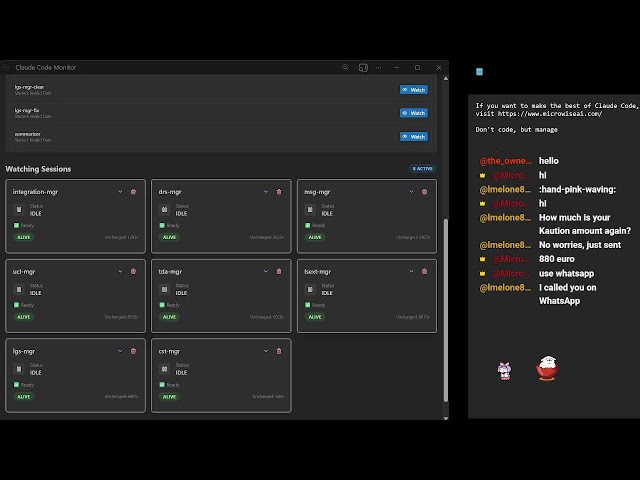This screenshot has height=480, width=640.
Task: Toggle the Ready checkbox in drs-mgr card
Action: point(162,225)
